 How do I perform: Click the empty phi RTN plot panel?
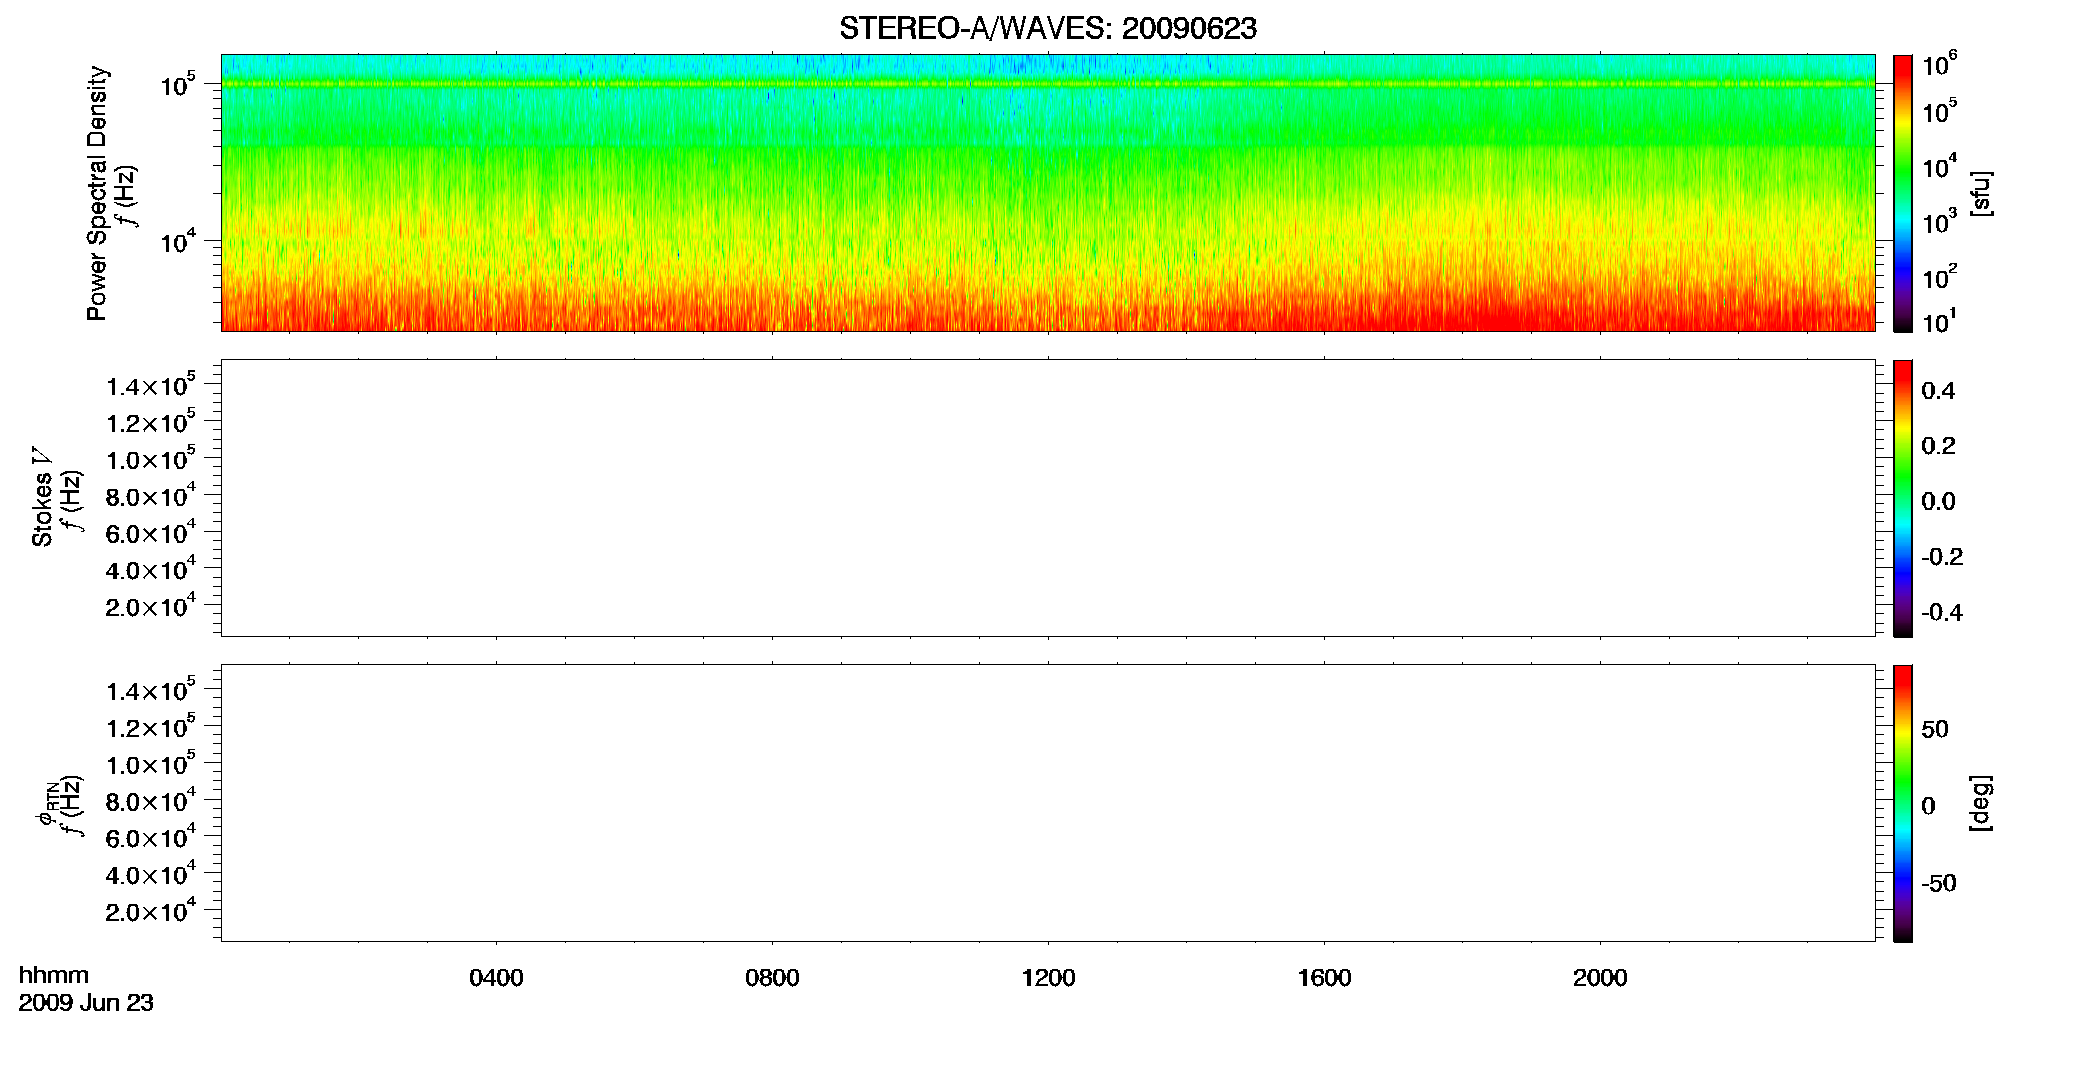pyautogui.click(x=1048, y=803)
